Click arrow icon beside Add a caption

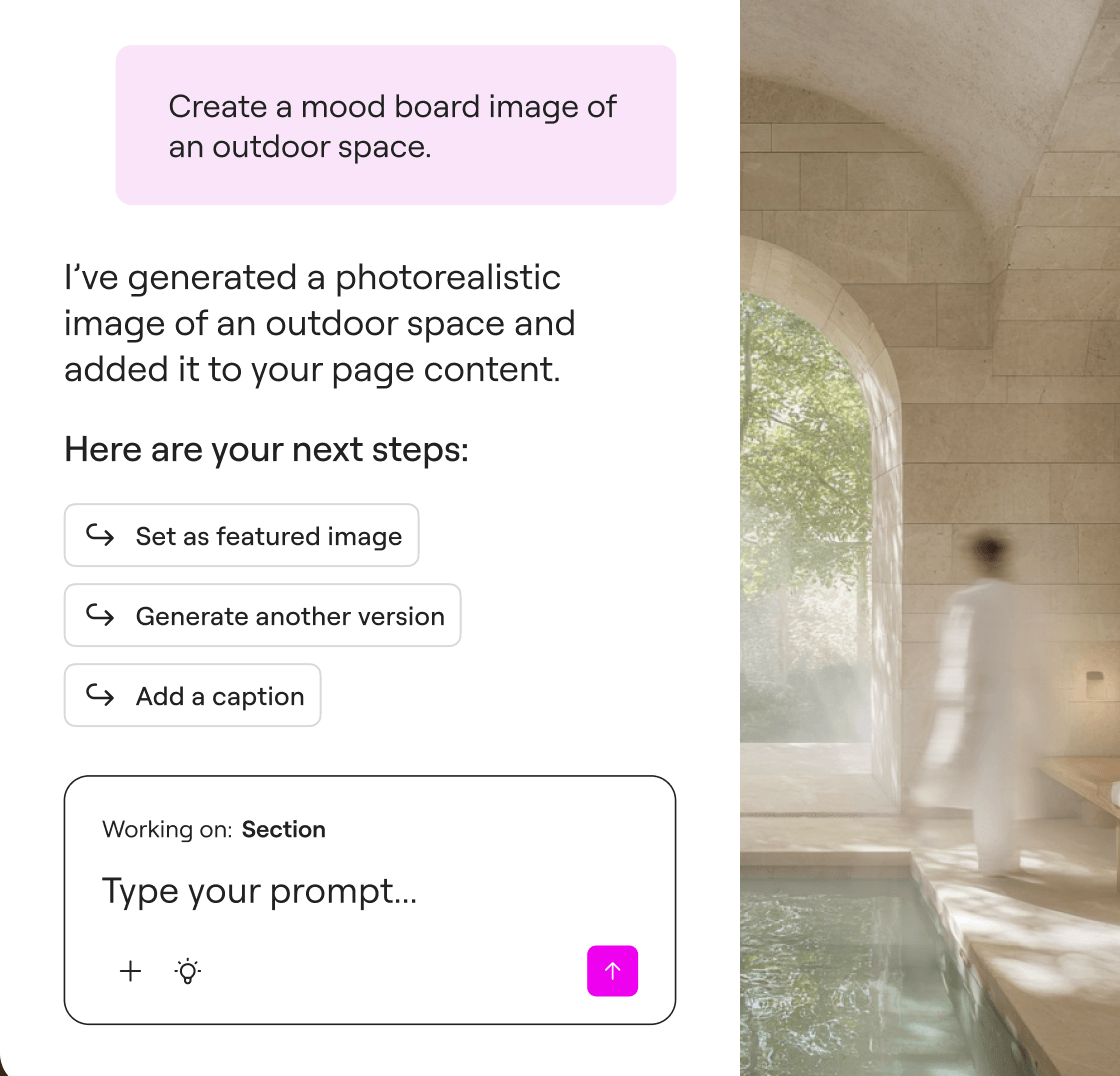pyautogui.click(x=100, y=695)
